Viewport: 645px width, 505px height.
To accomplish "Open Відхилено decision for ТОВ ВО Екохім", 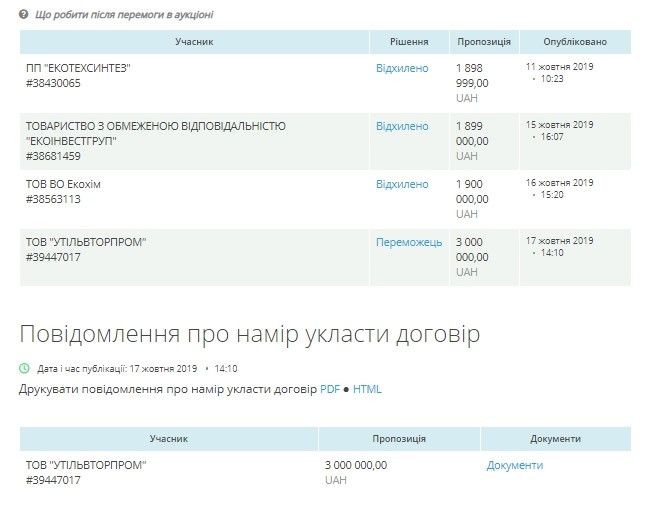I will click(x=402, y=184).
